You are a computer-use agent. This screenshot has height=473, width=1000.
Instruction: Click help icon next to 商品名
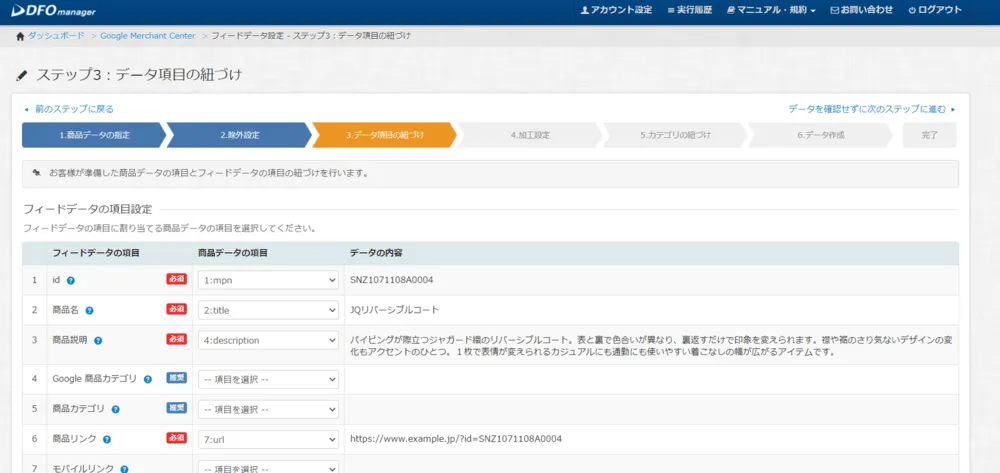(89, 310)
